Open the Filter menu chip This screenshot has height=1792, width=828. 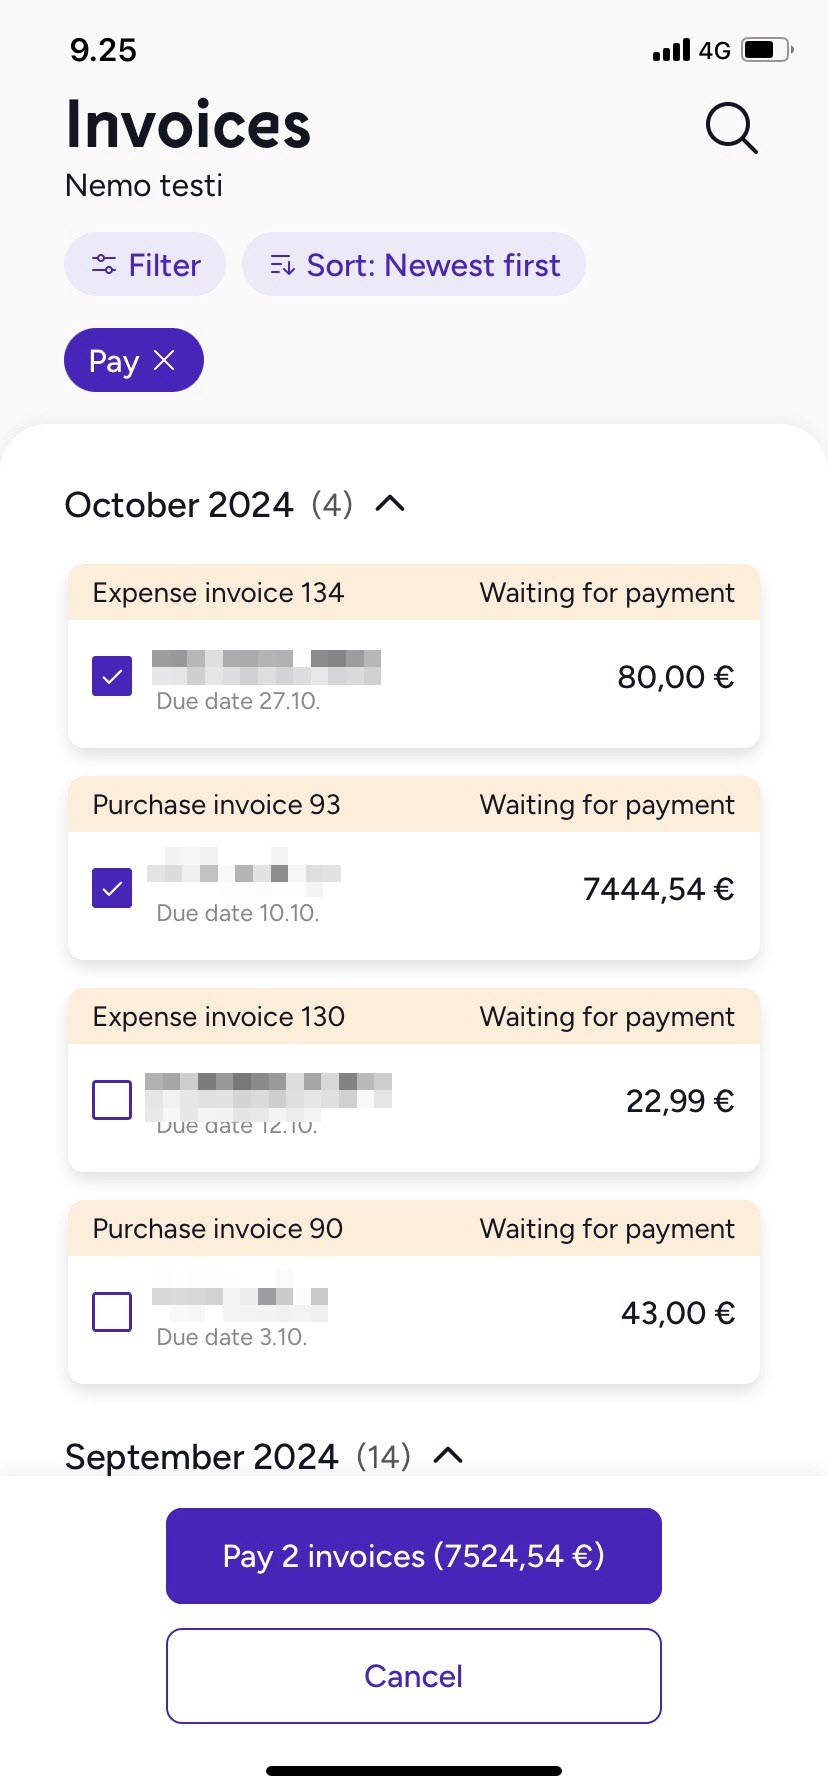tap(145, 264)
